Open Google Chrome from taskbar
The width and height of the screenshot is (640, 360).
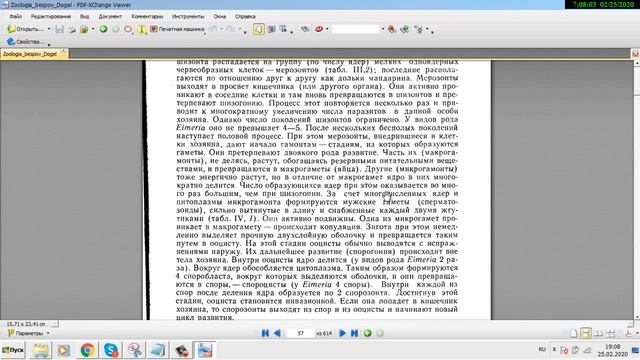[x=87, y=350]
